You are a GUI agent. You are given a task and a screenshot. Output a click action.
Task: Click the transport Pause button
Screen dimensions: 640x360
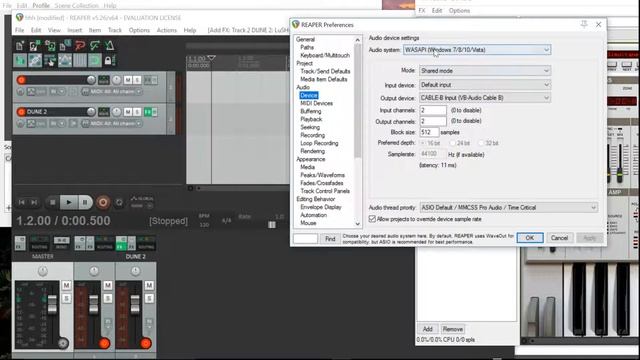[x=85, y=202]
